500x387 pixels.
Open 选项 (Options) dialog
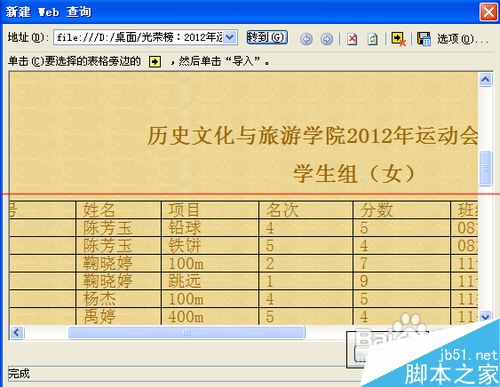[462, 39]
